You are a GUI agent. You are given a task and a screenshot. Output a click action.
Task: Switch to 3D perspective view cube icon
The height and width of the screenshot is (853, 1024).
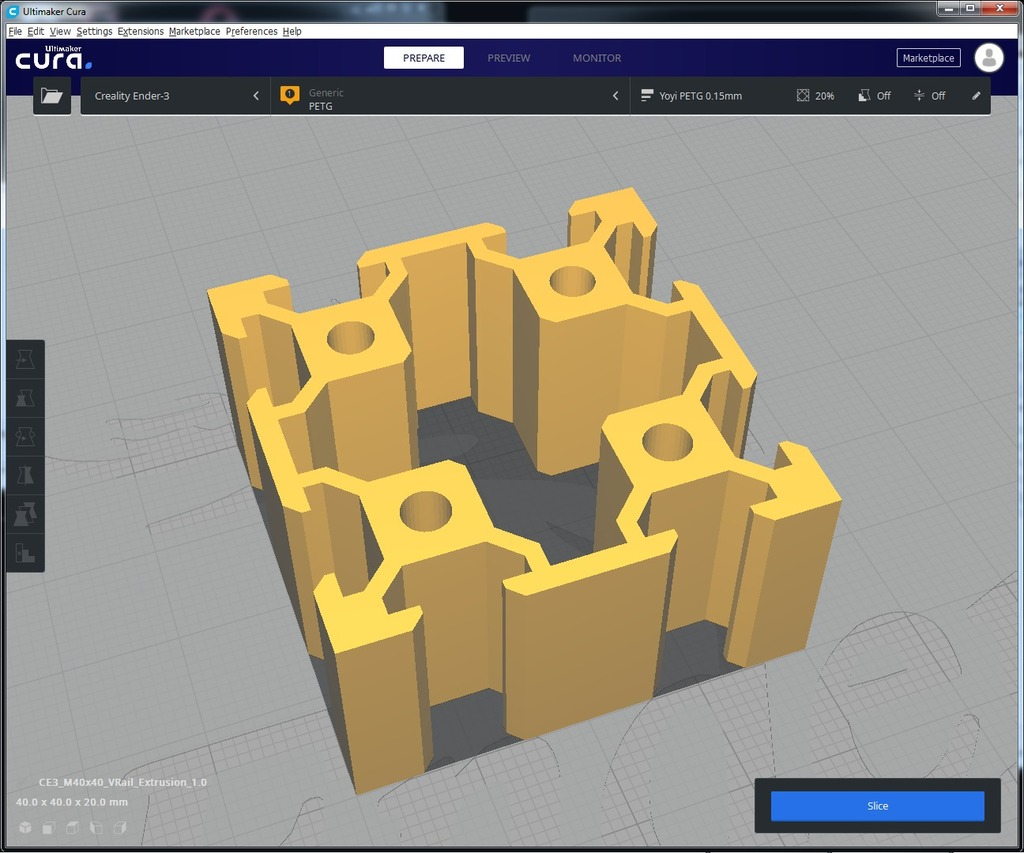25,828
